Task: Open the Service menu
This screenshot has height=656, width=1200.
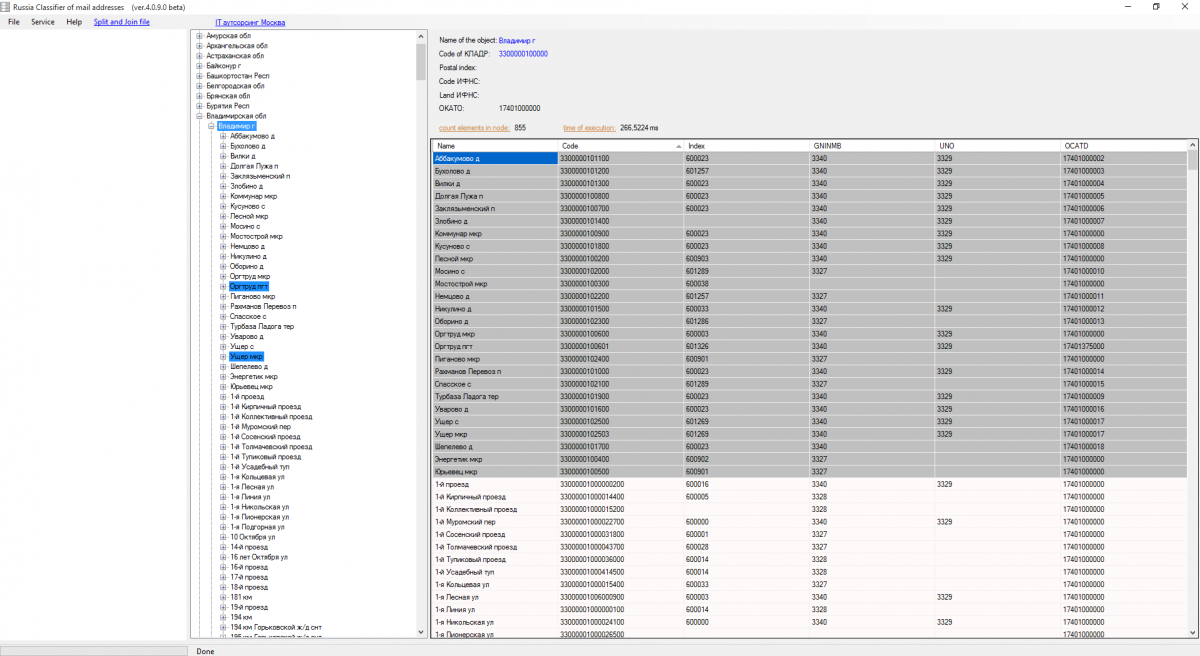Action: (43, 21)
